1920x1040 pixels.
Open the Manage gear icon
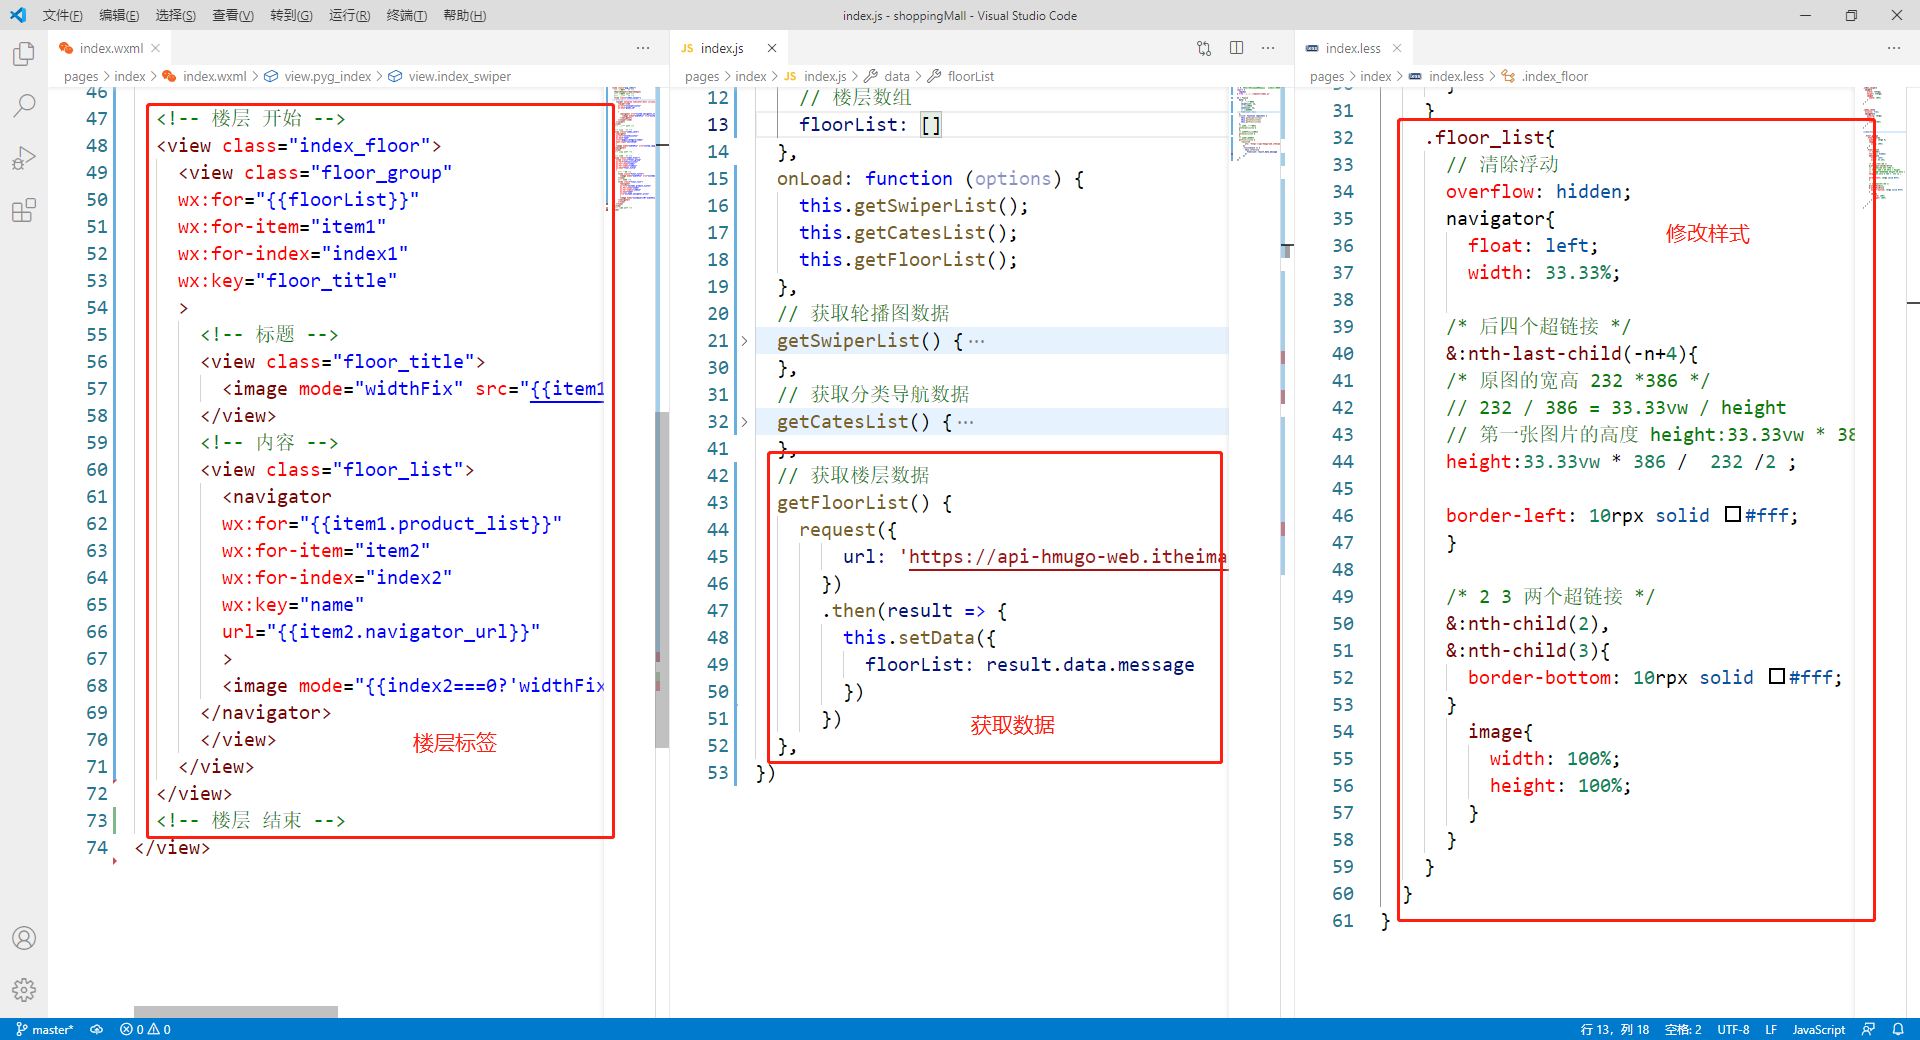click(x=24, y=990)
